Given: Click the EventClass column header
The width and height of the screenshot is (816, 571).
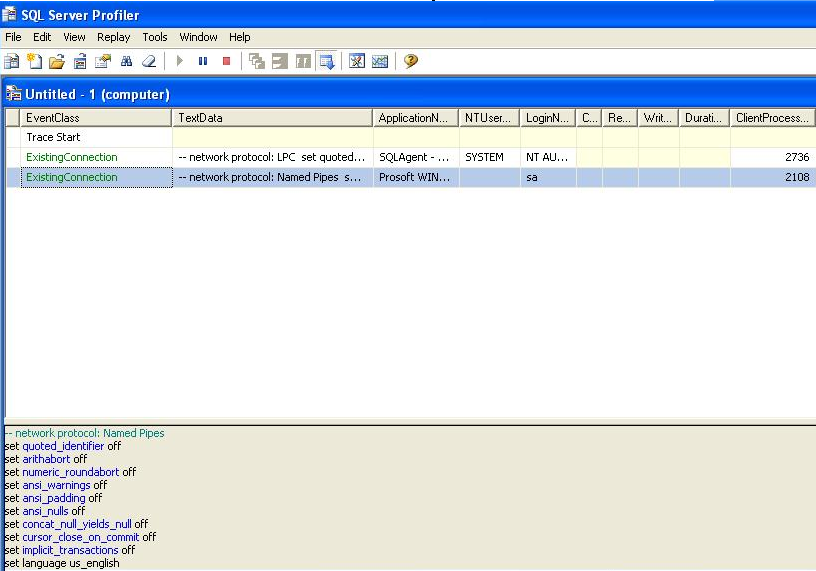Looking at the screenshot, I should tap(96, 118).
